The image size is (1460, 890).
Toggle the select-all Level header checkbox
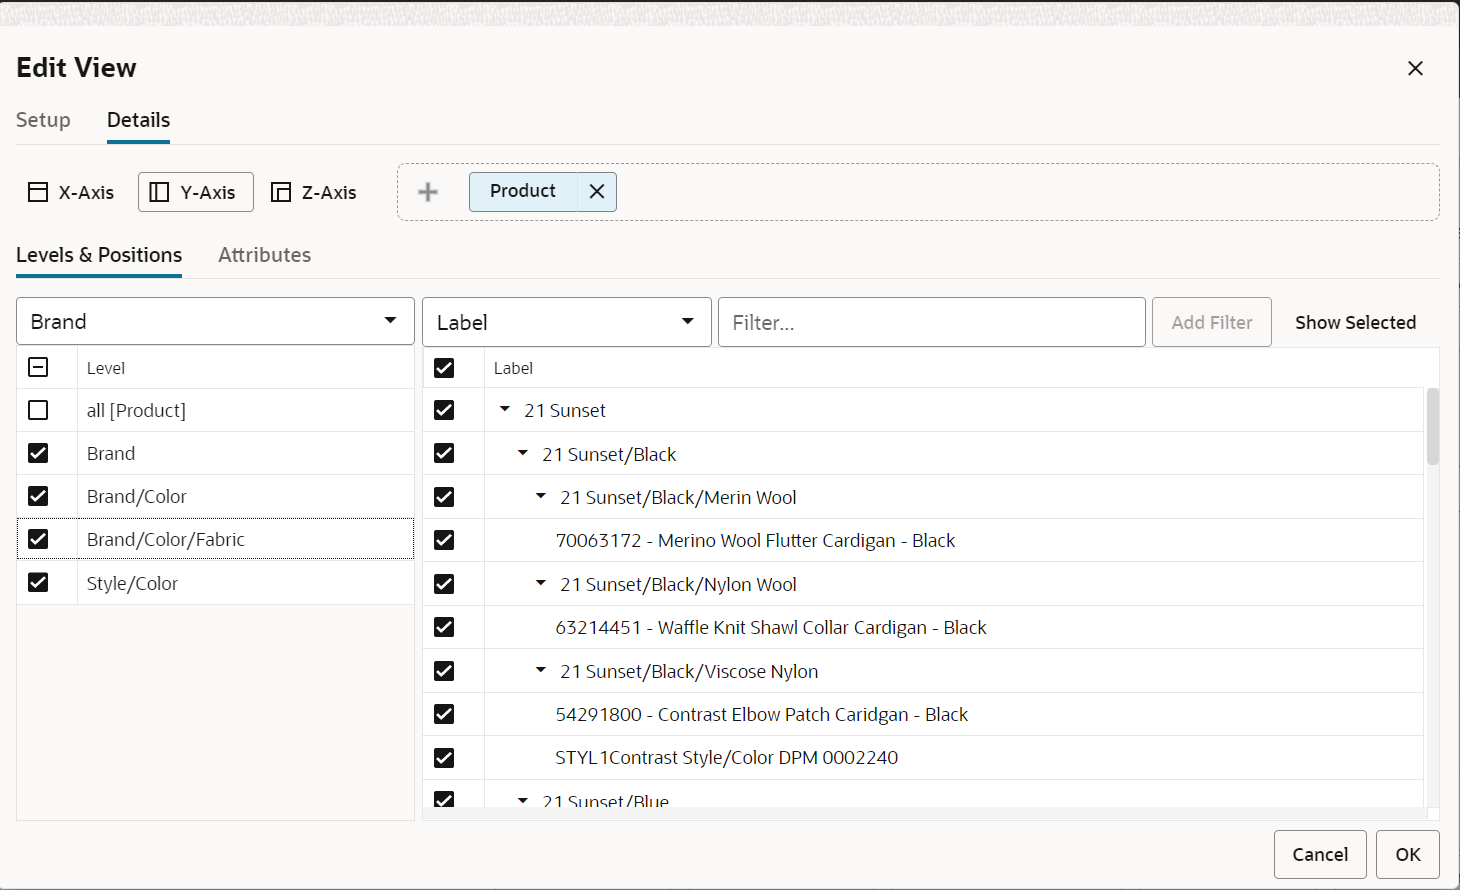point(38,367)
